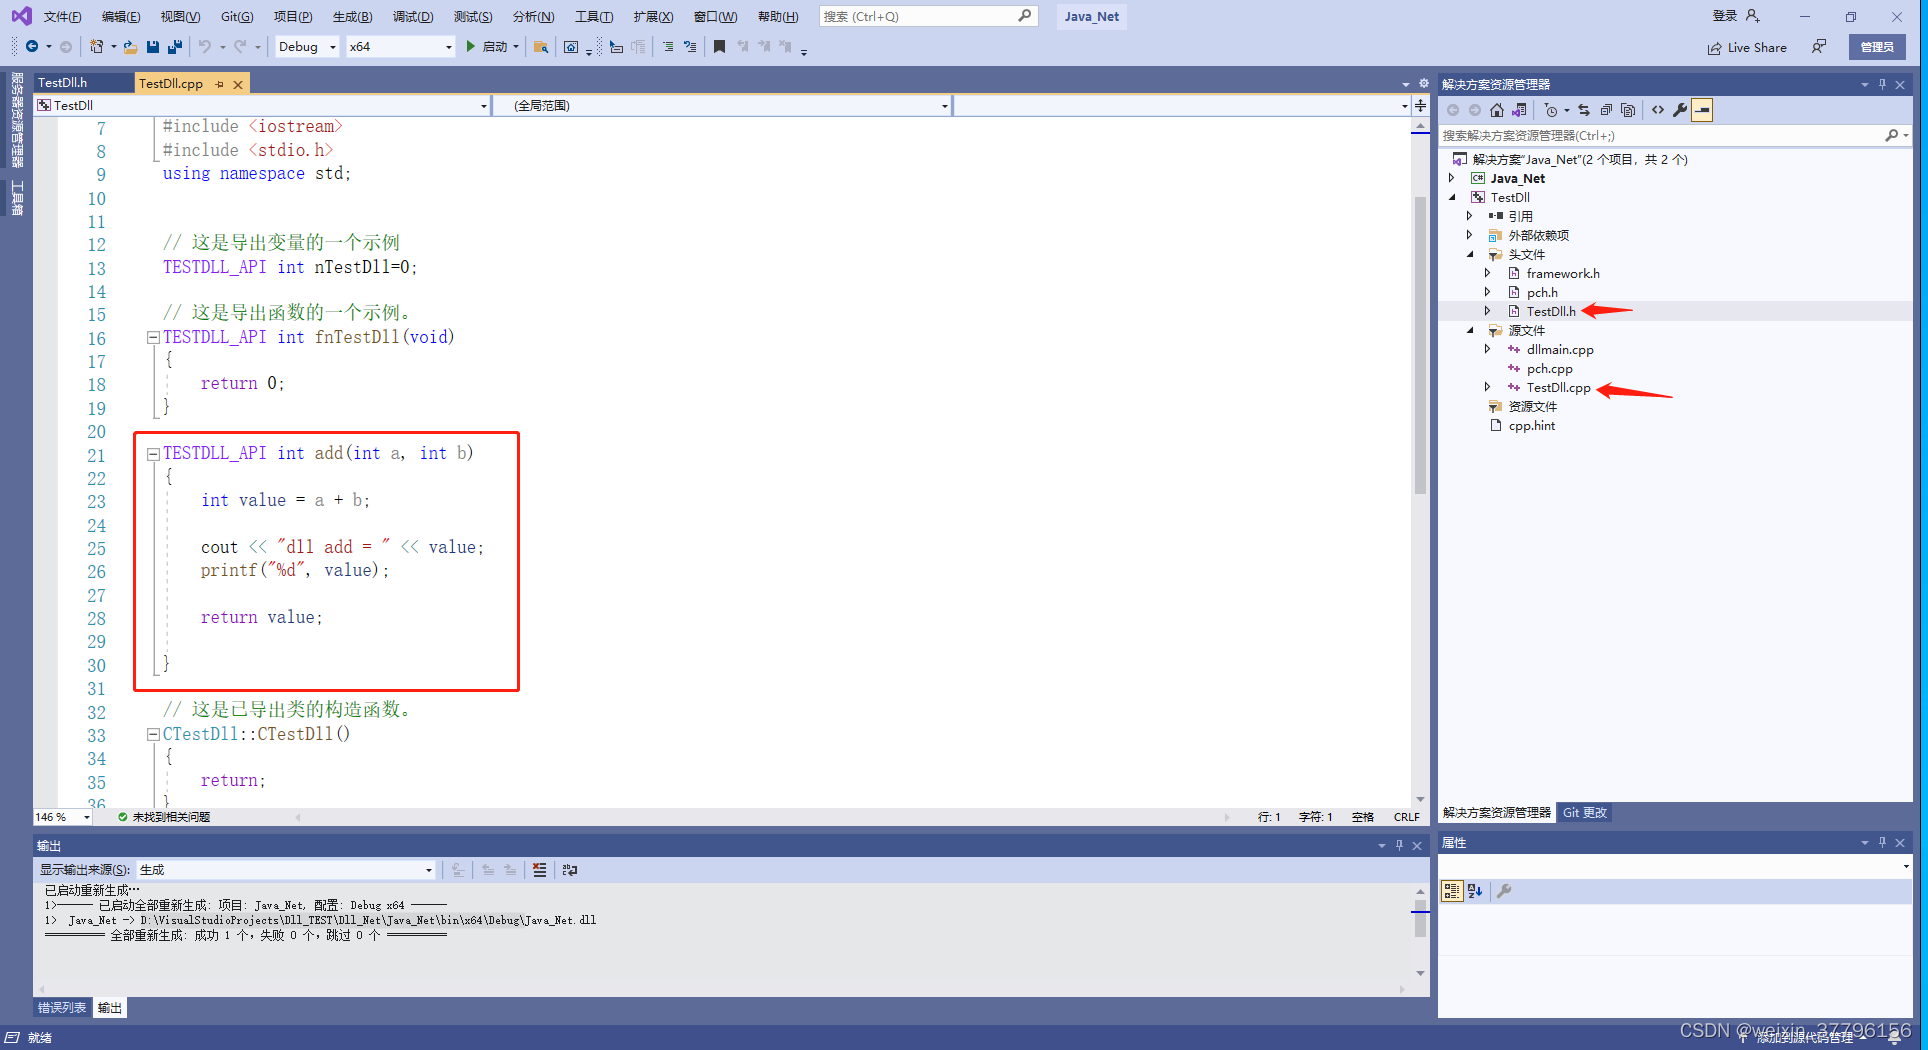Screen dimensions: 1928x1050
Task: Click the Save All icon
Action: pyautogui.click(x=175, y=47)
